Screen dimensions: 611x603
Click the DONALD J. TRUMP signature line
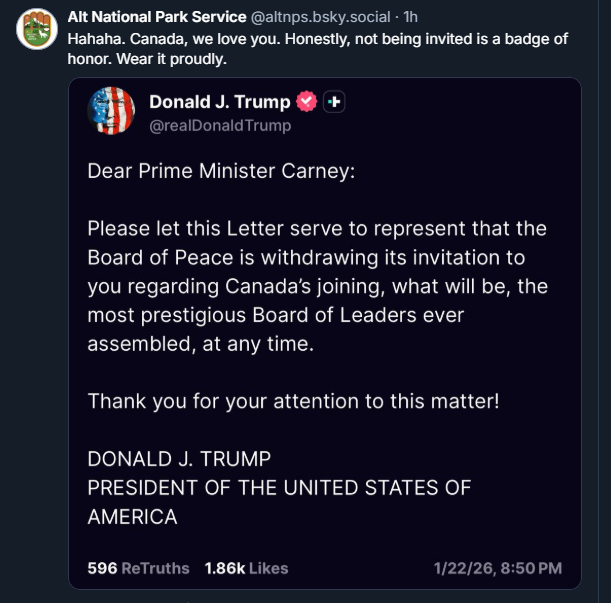[x=179, y=459]
